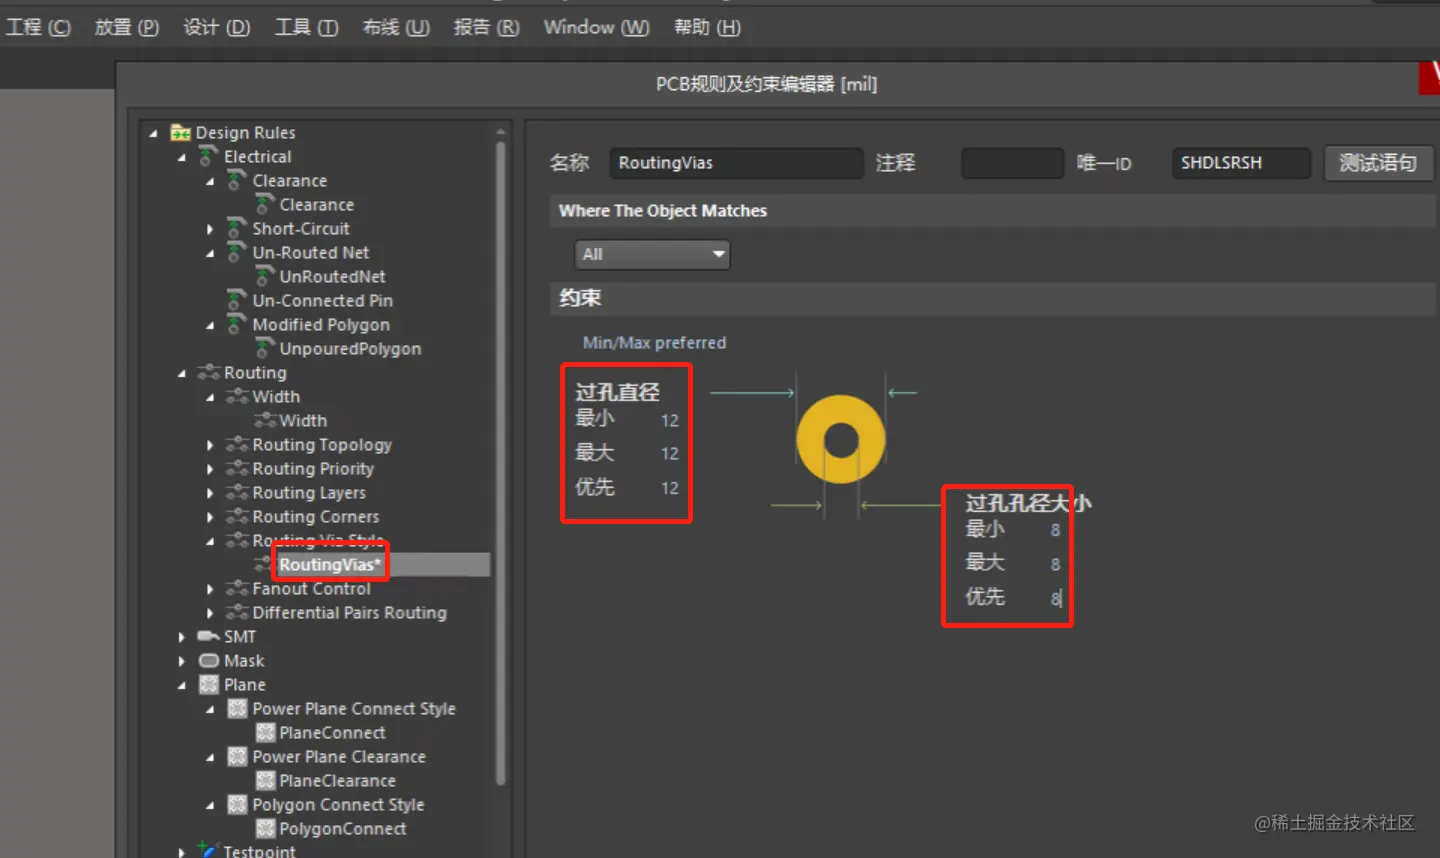Click the Routing Priority icon

(x=237, y=469)
